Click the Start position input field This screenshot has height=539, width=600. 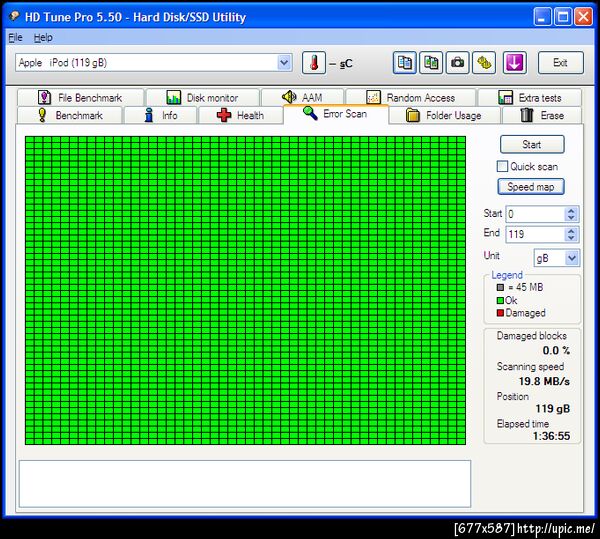tap(535, 214)
